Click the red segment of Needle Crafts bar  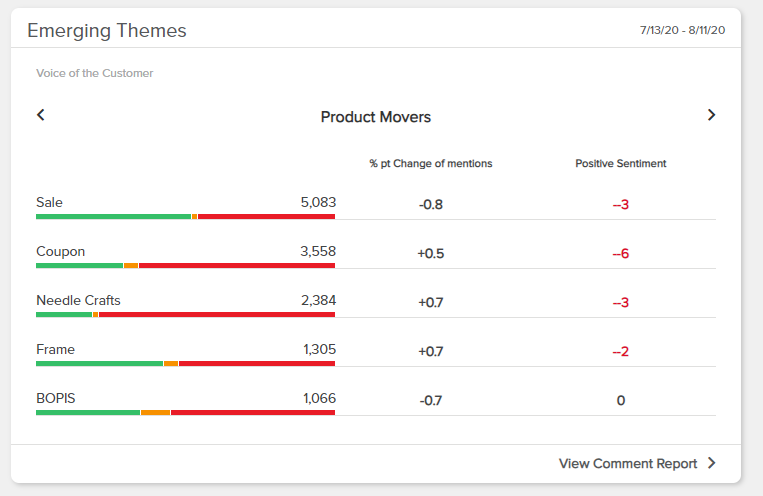tap(216, 314)
